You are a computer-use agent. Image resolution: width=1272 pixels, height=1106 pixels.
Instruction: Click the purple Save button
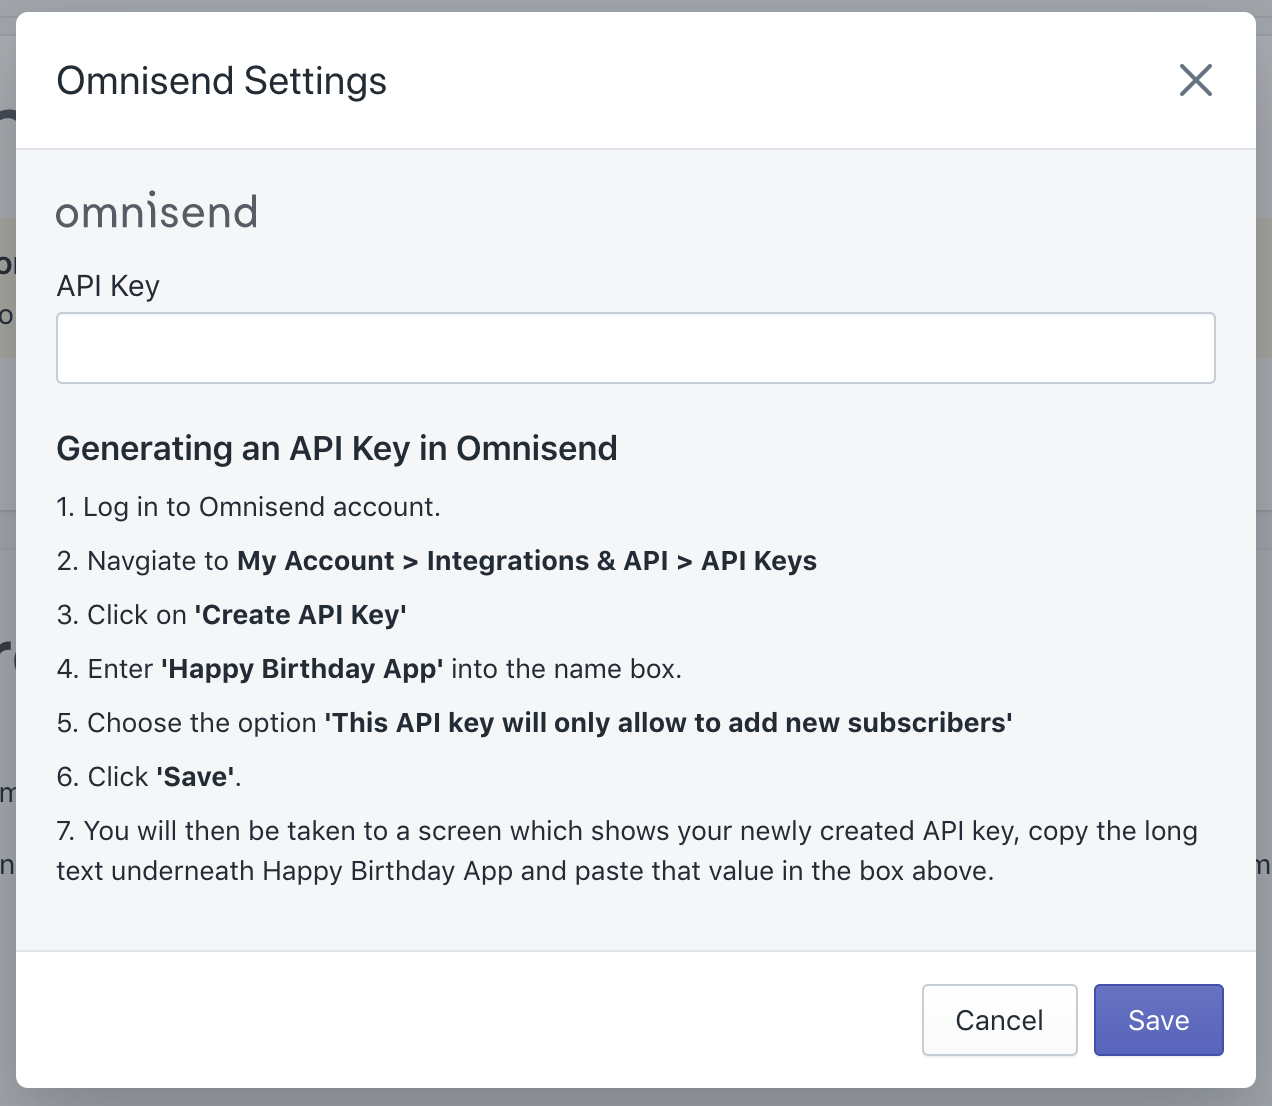pos(1158,1020)
